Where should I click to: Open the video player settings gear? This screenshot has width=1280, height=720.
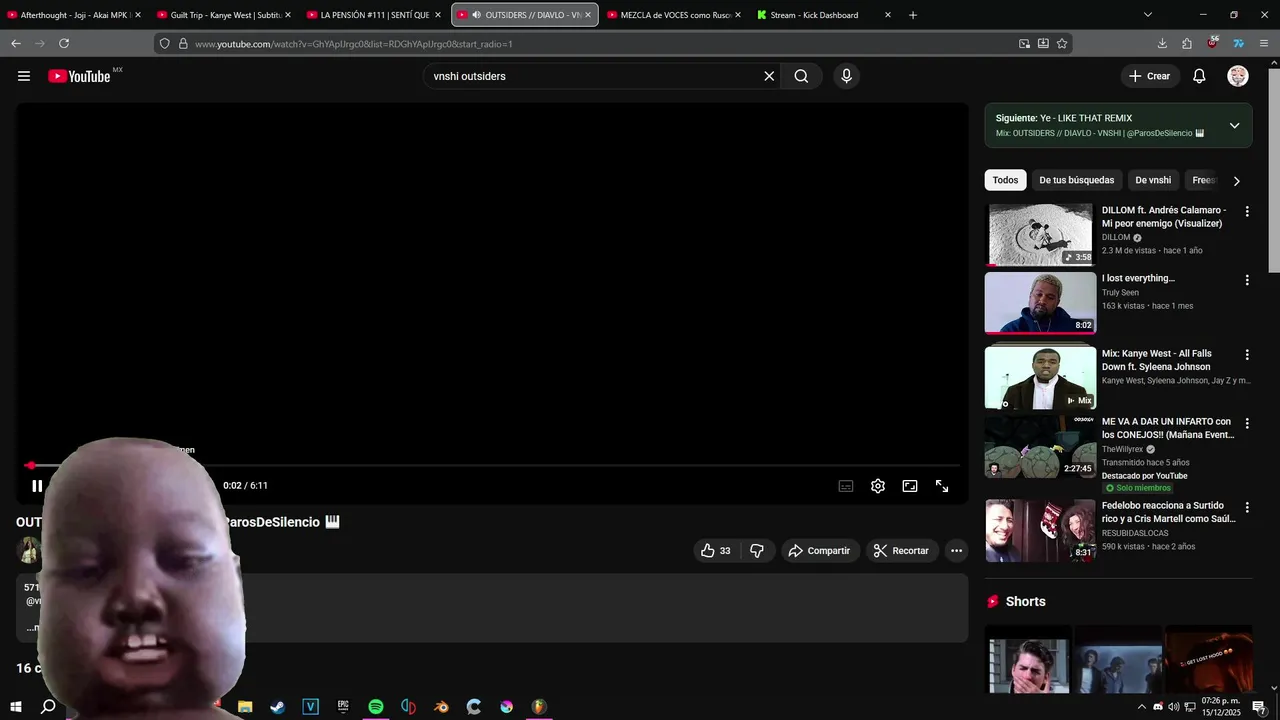(877, 486)
